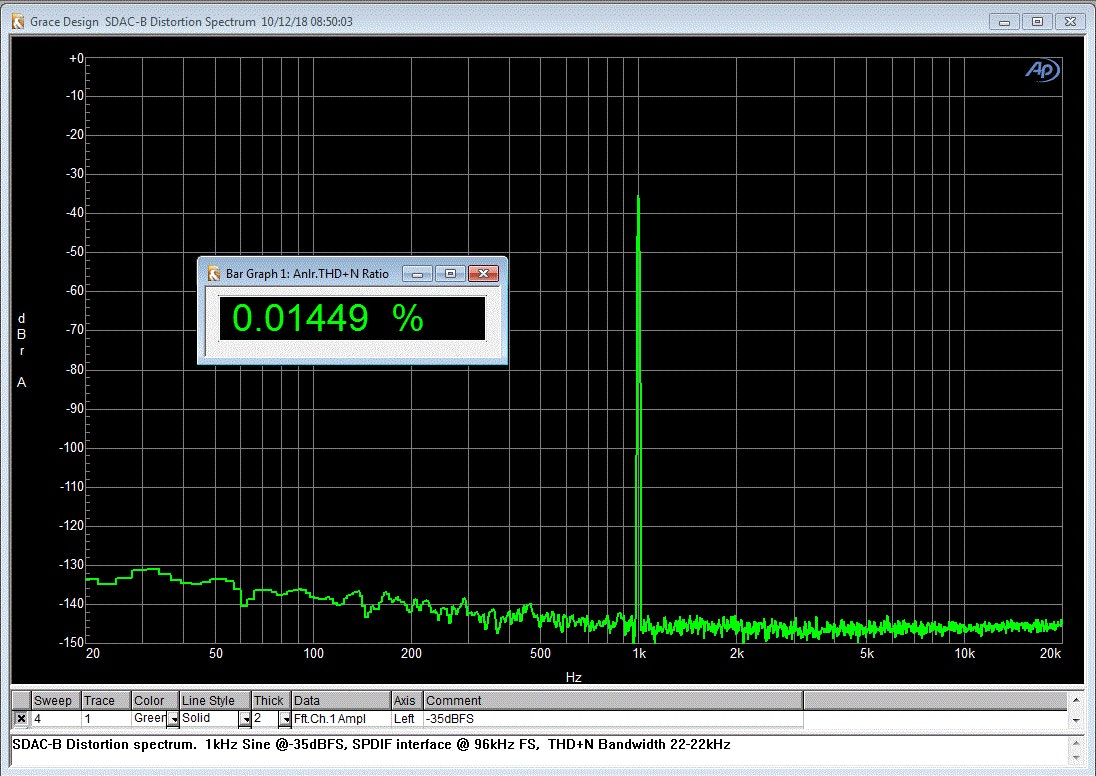1096x776 pixels.
Task: Click the Grace Design window title bar icon
Action: tap(15, 21)
